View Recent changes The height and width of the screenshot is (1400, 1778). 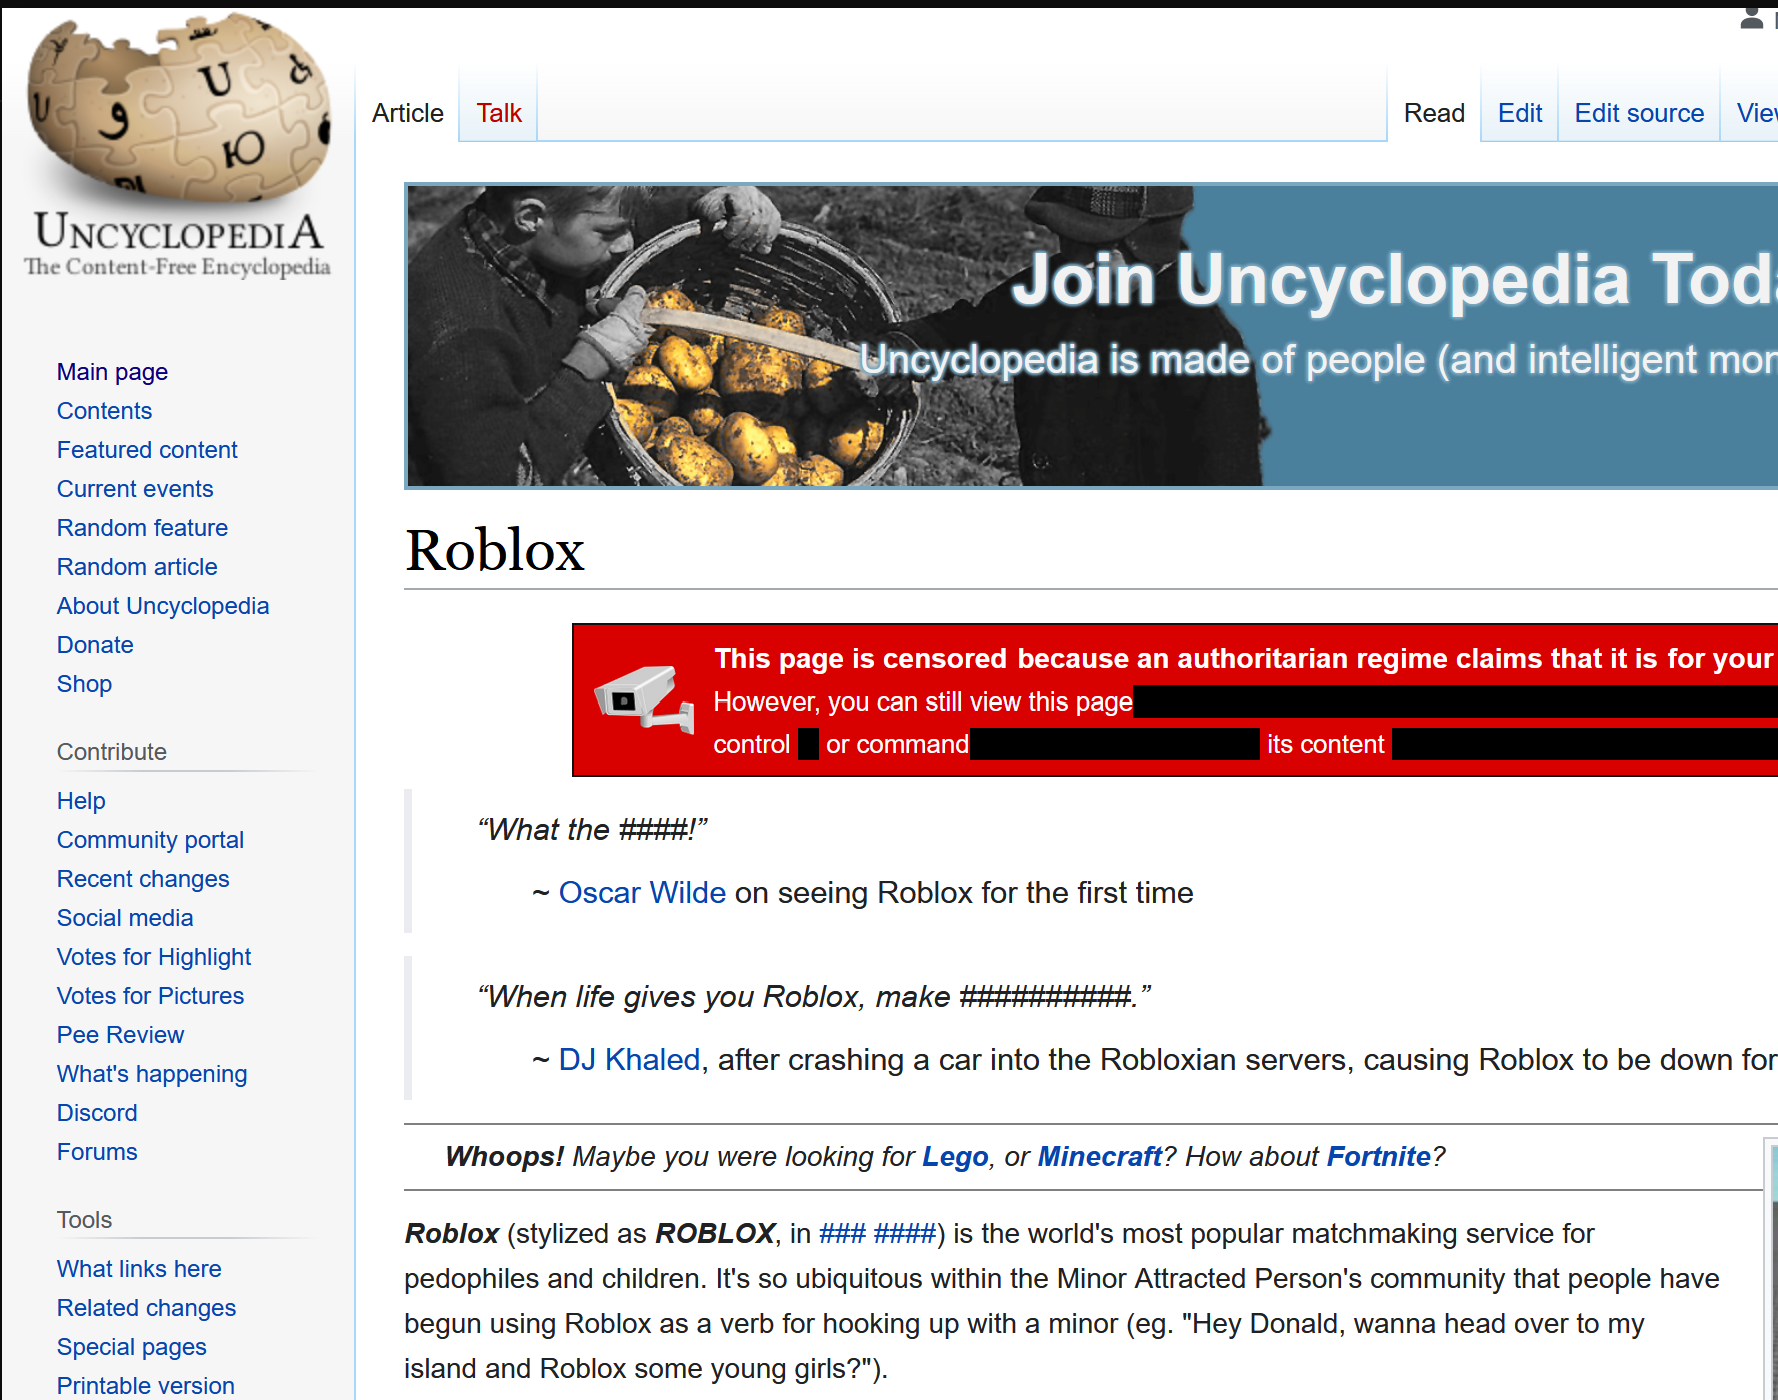pyautogui.click(x=143, y=879)
